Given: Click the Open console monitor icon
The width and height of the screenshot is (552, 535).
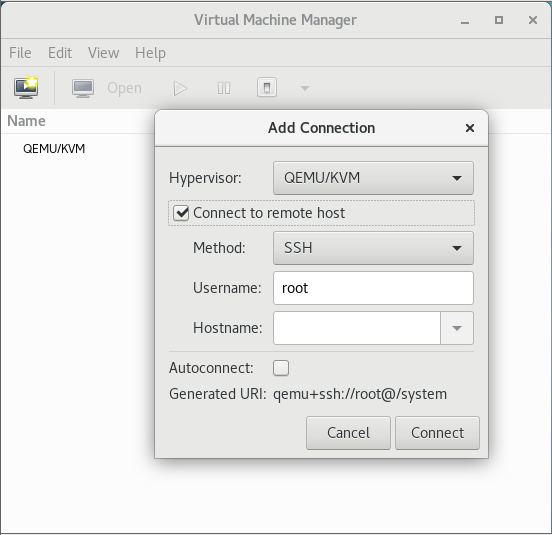Looking at the screenshot, I should (x=83, y=88).
